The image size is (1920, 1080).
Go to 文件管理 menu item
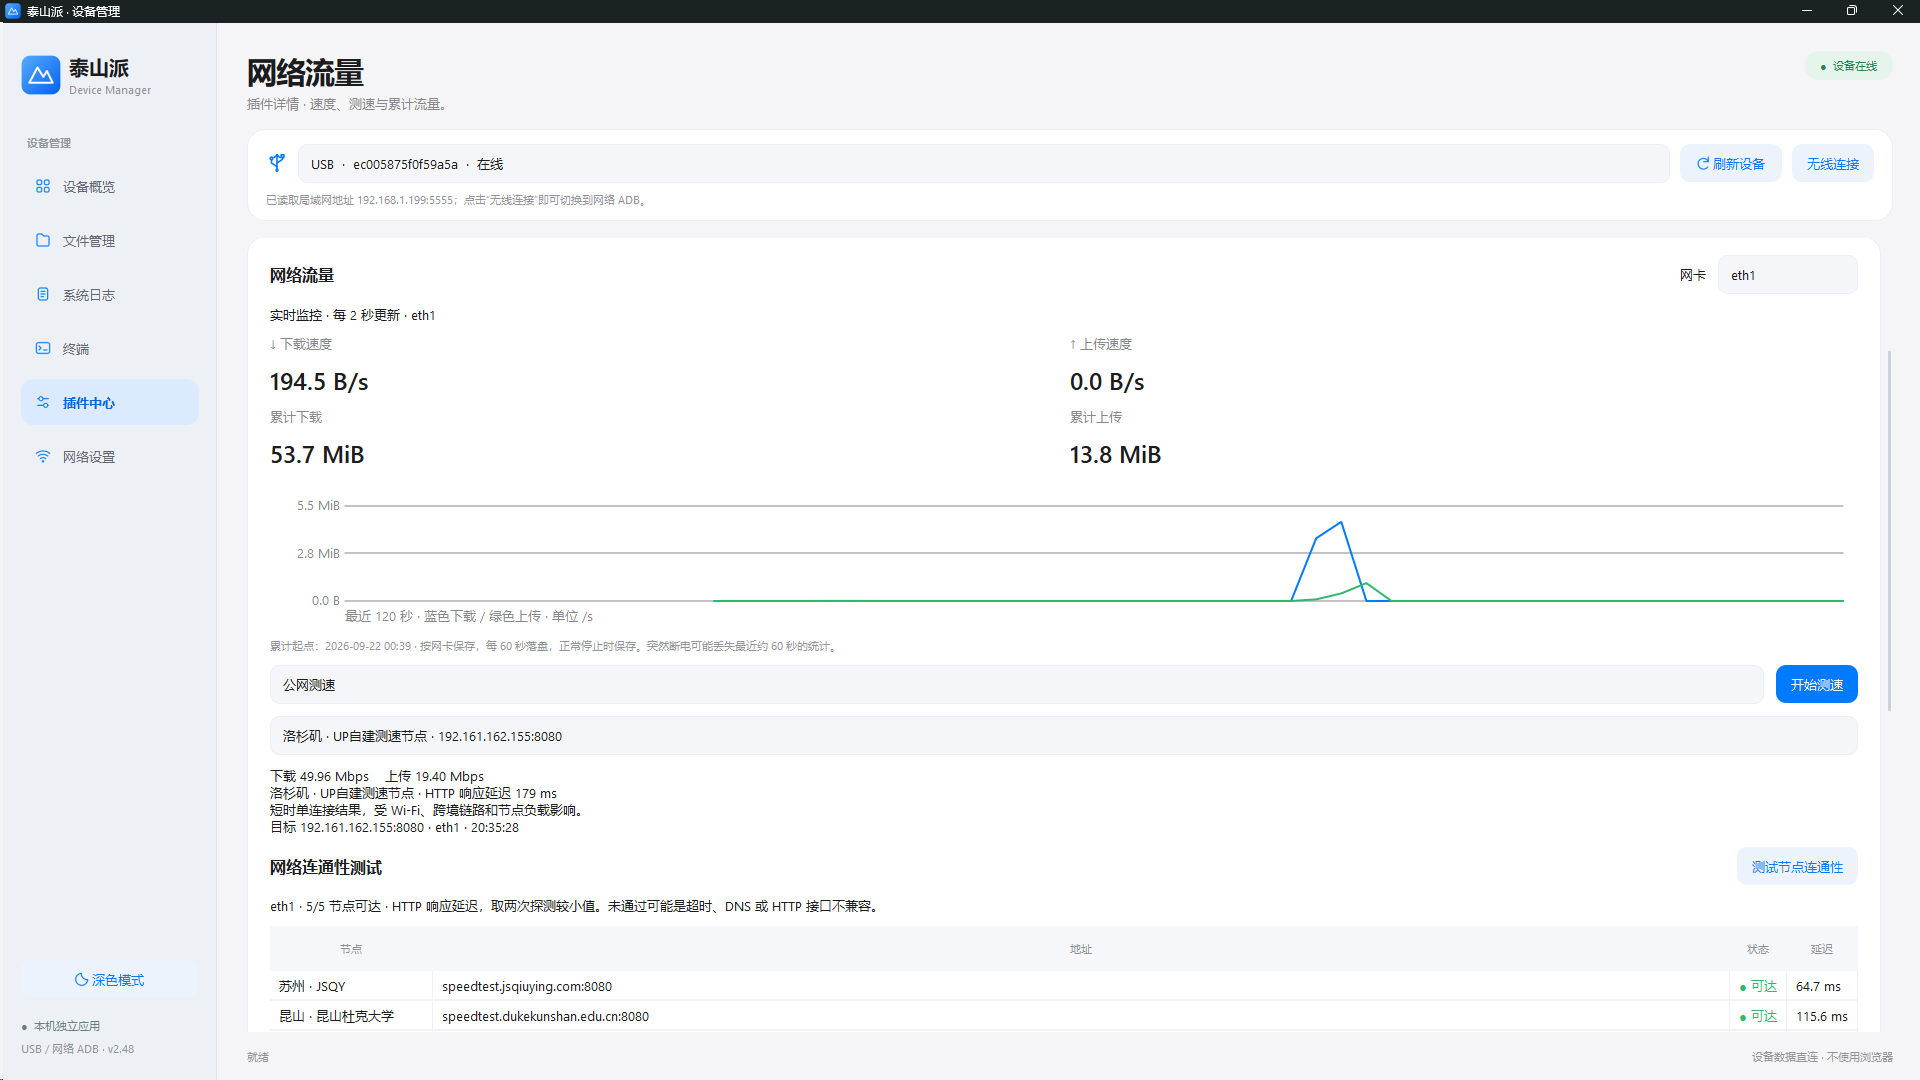click(110, 241)
